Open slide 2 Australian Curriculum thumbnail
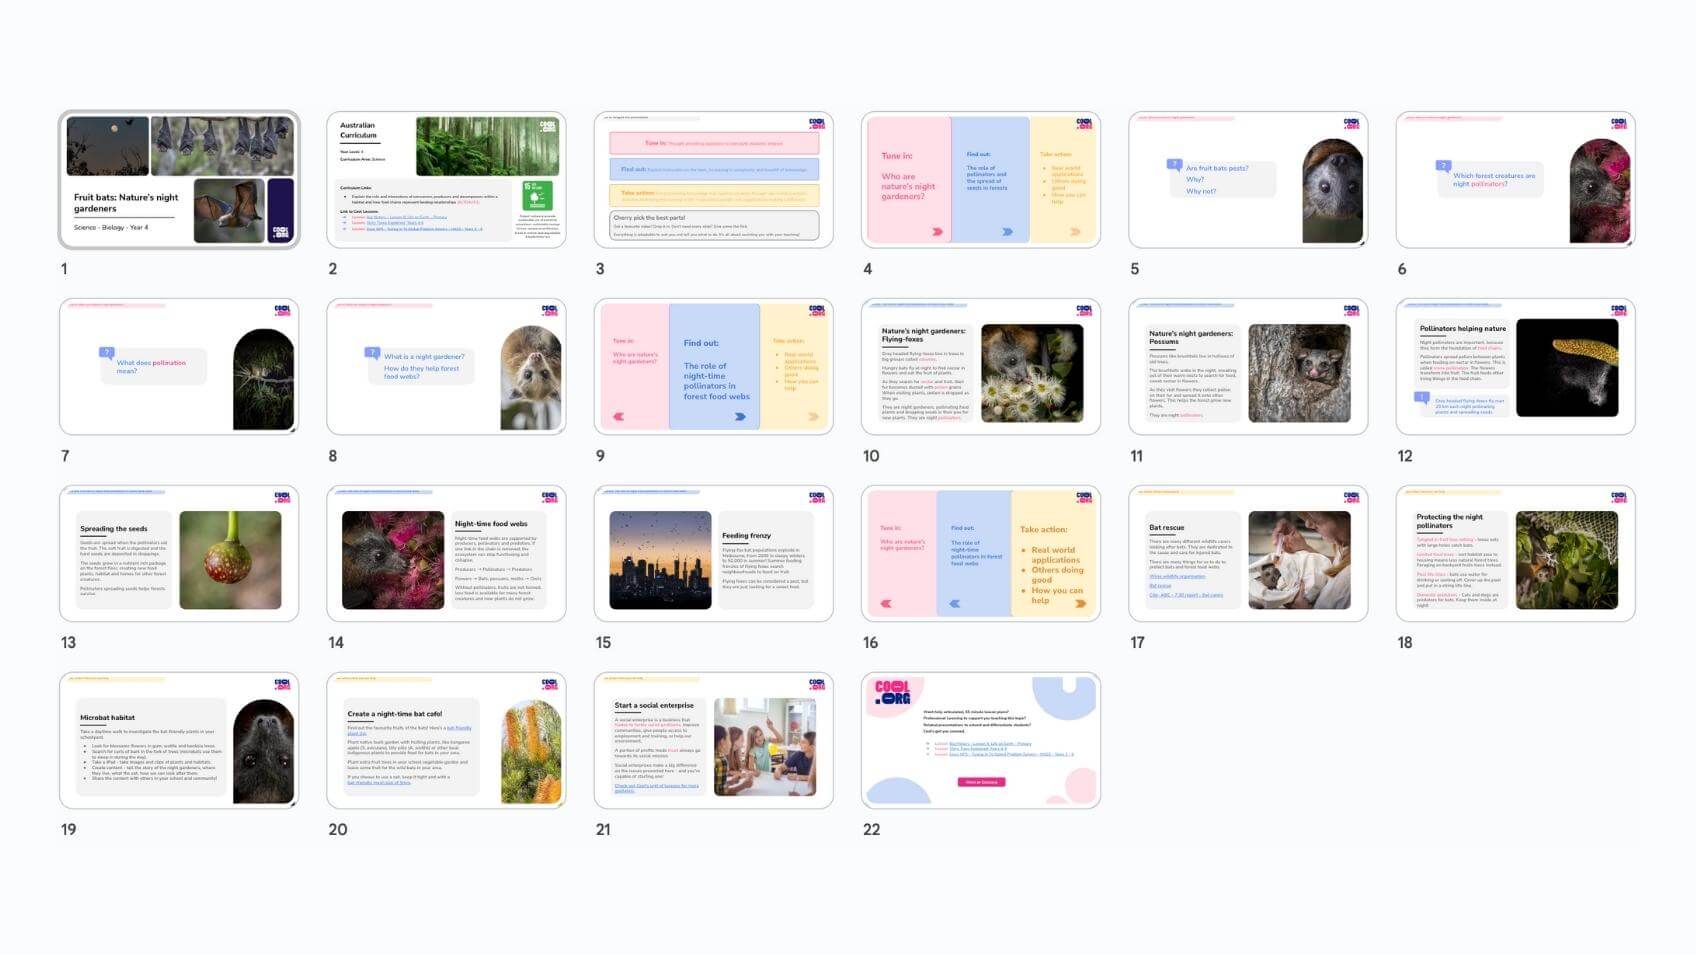This screenshot has width=1696, height=954. coord(446,180)
